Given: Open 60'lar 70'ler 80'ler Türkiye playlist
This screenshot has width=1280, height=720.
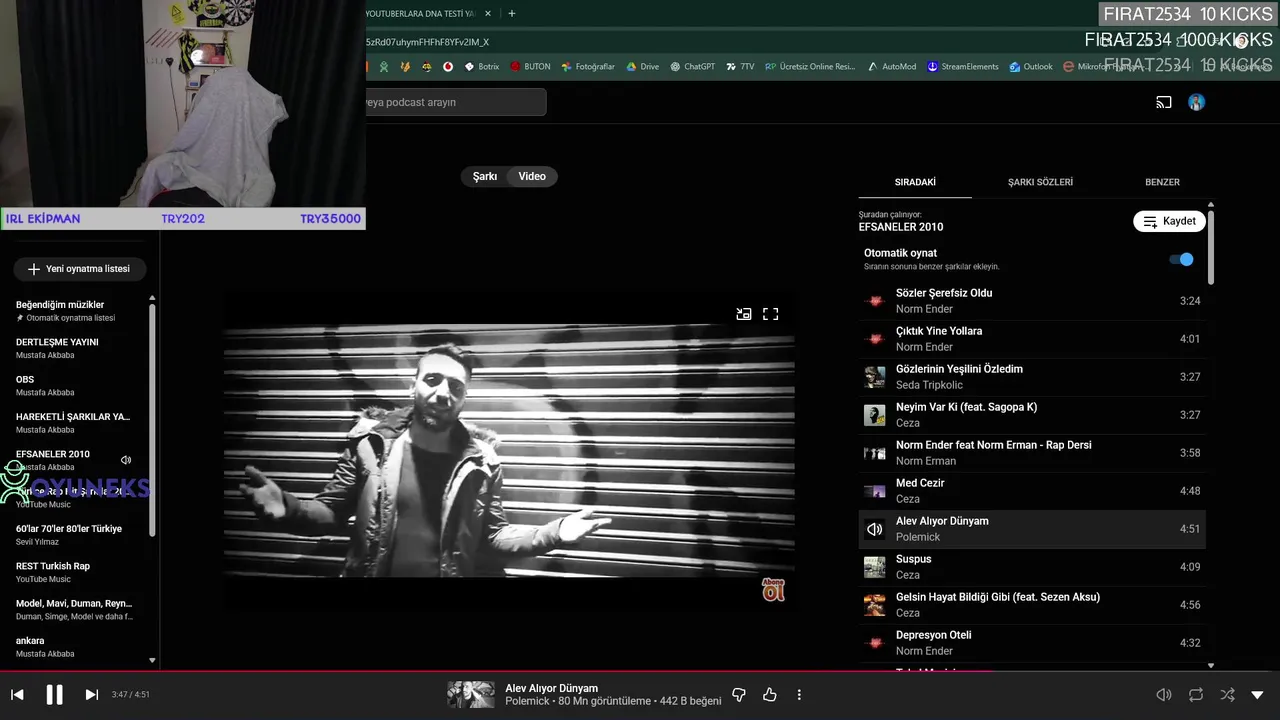Looking at the screenshot, I should pyautogui.click(x=74, y=535).
